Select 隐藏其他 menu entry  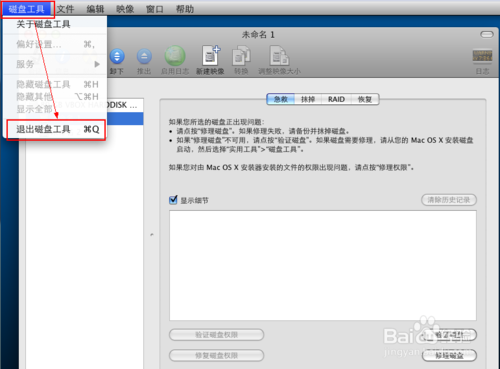55,97
